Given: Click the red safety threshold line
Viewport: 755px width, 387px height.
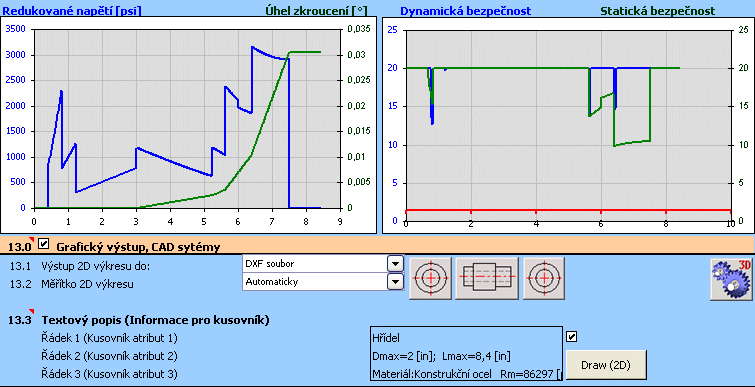Looking at the screenshot, I should 568,210.
